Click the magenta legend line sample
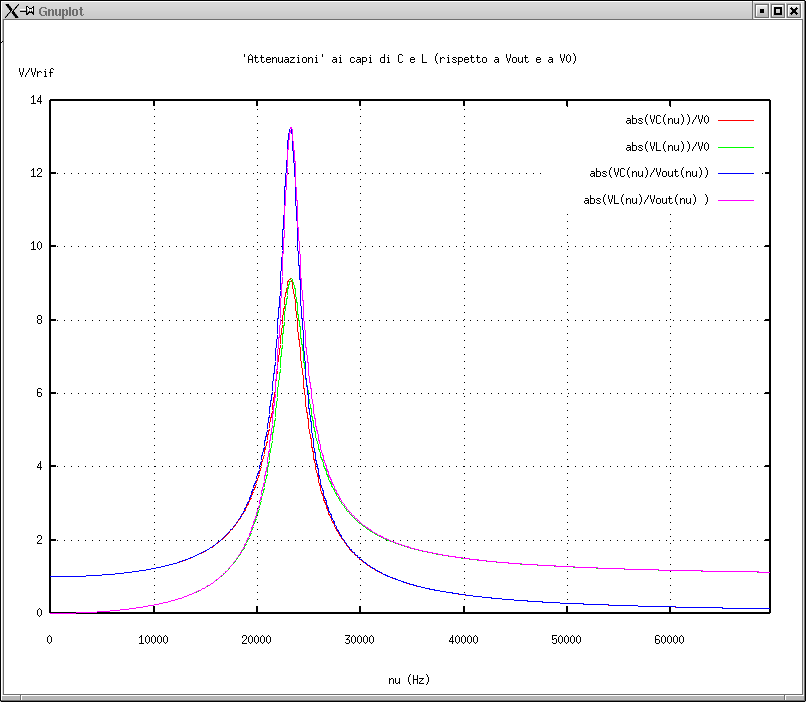Viewport: 806px width, 702px height. pos(735,200)
